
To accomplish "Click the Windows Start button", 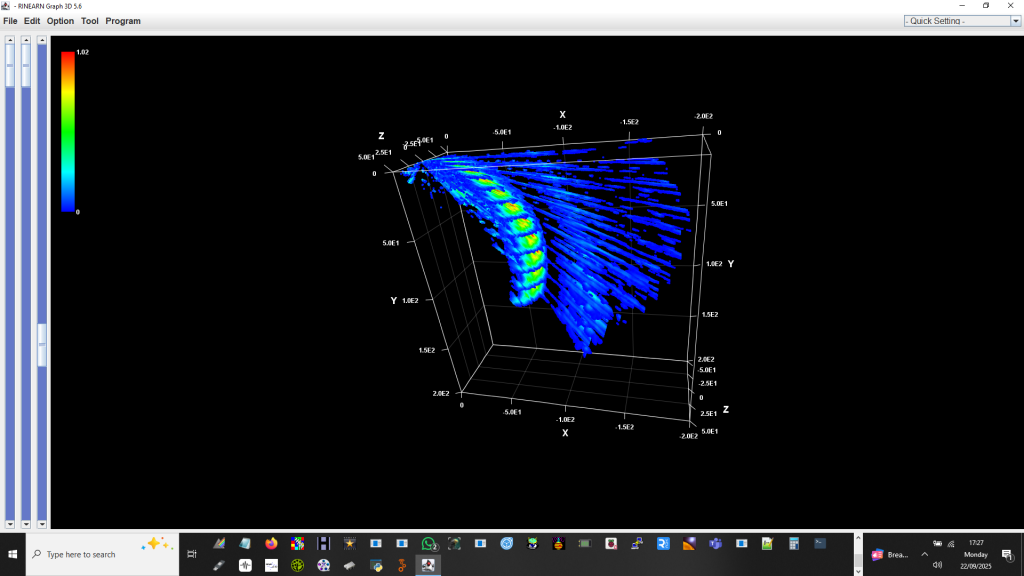I will point(13,554).
